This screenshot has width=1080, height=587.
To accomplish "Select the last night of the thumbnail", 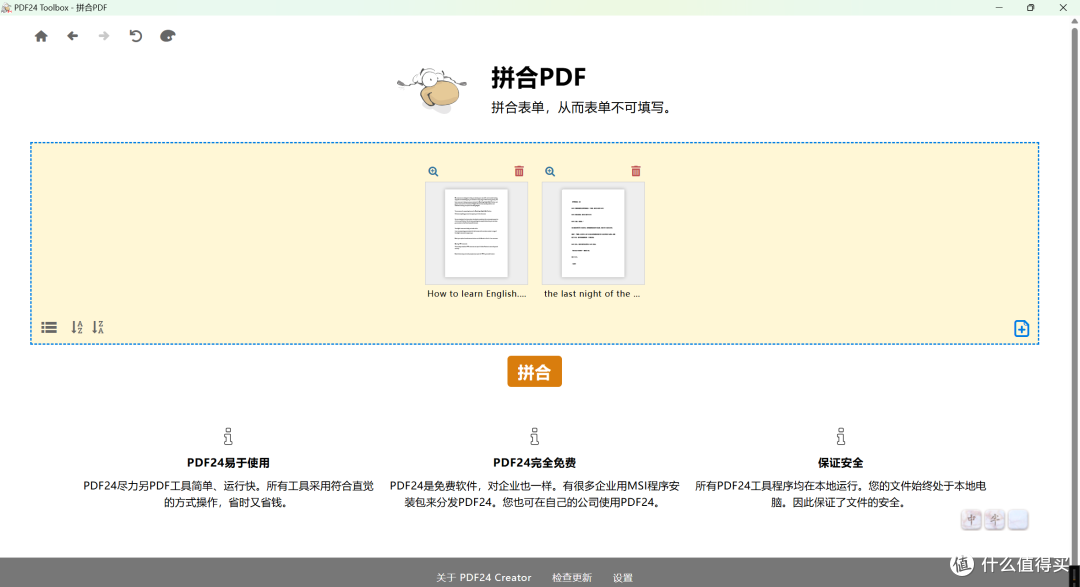I will coord(593,234).
